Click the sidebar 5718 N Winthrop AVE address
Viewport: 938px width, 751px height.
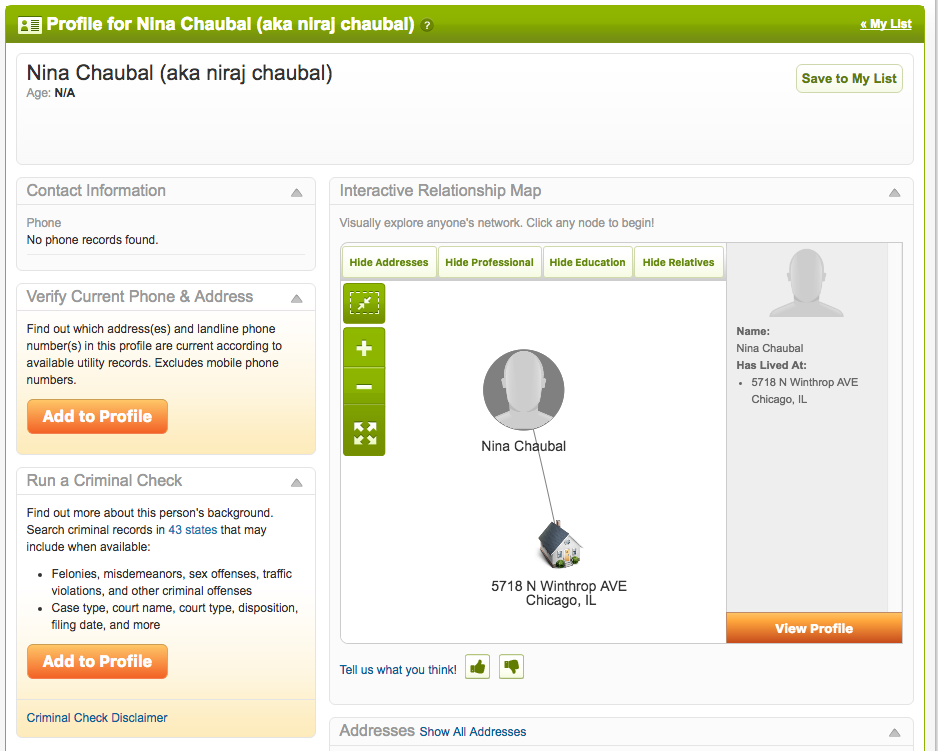805,390
